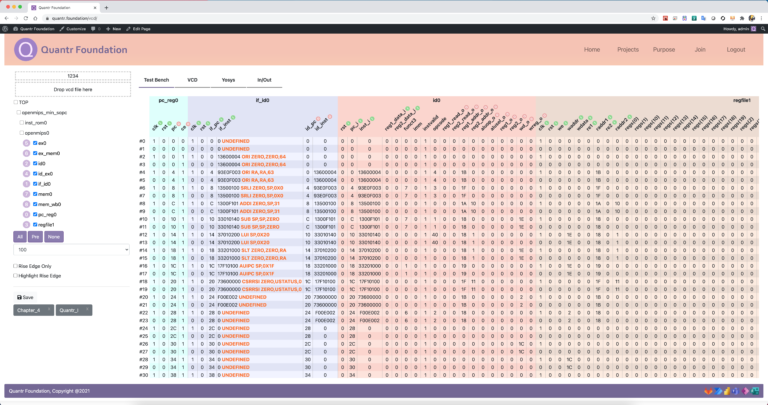Open the Home navigation item
This screenshot has width=768, height=405.
(592, 49)
